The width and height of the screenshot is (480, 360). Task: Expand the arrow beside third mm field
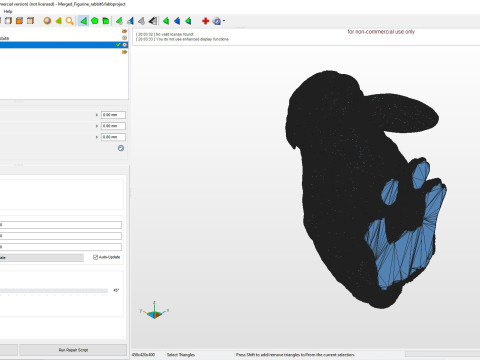97,137
